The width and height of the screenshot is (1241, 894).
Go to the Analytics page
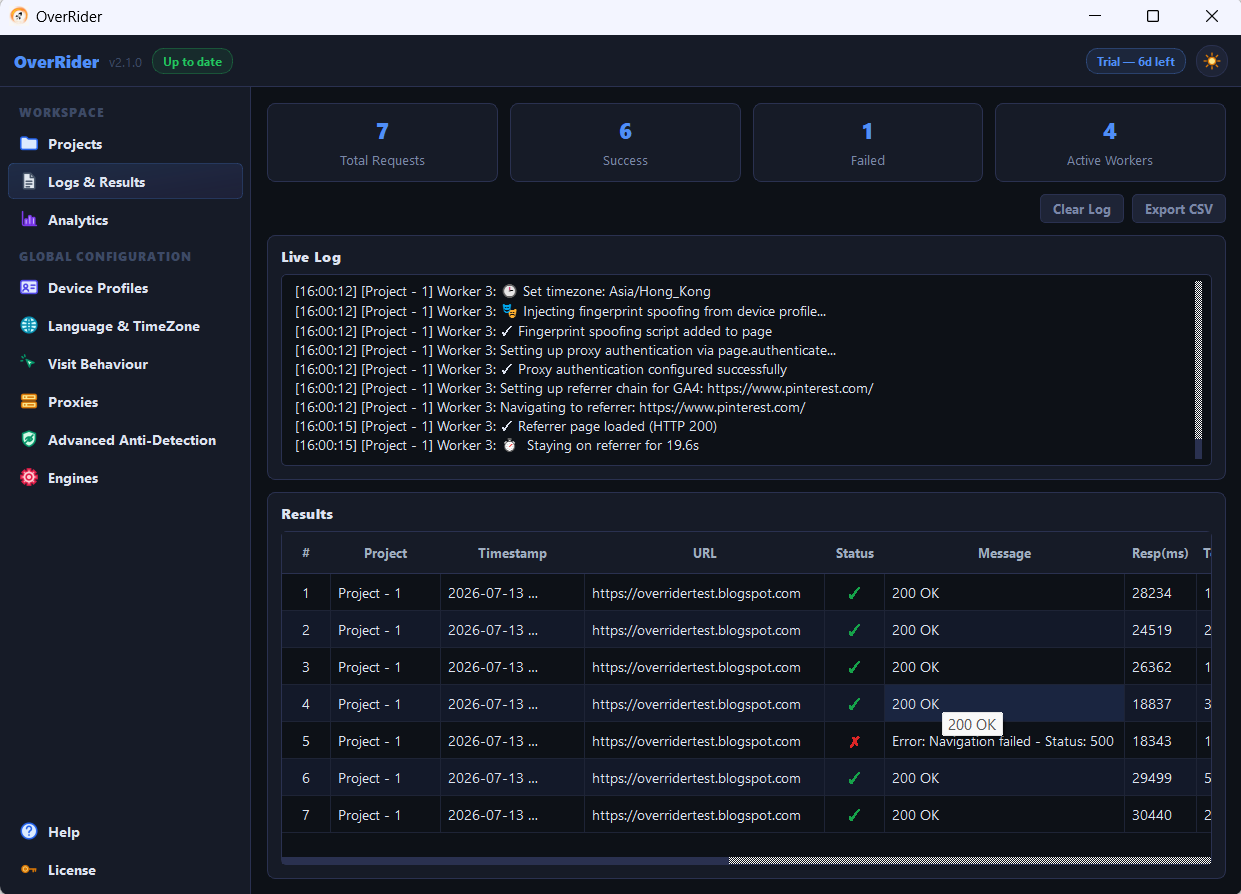coord(125,220)
